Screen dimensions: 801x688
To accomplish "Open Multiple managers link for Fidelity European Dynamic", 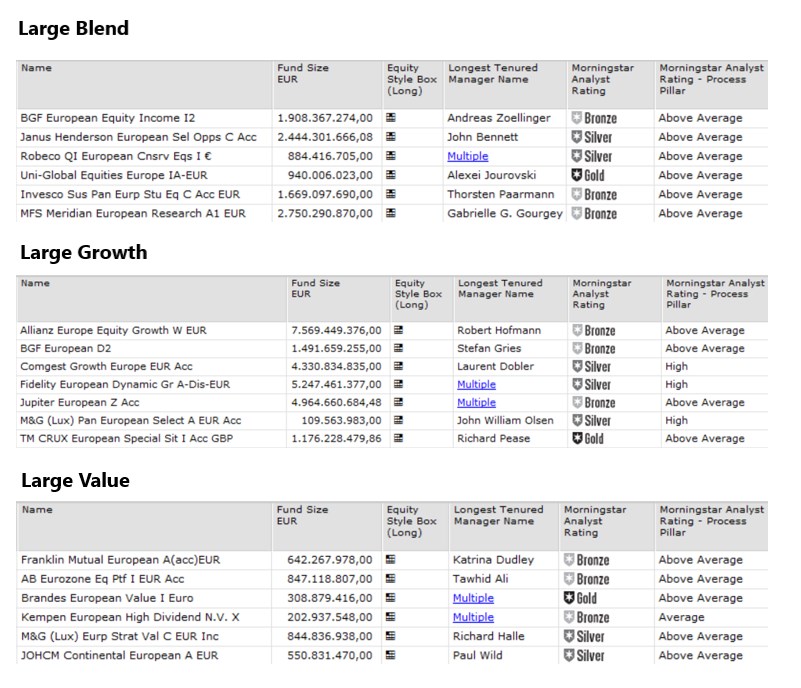I will coord(476,385).
